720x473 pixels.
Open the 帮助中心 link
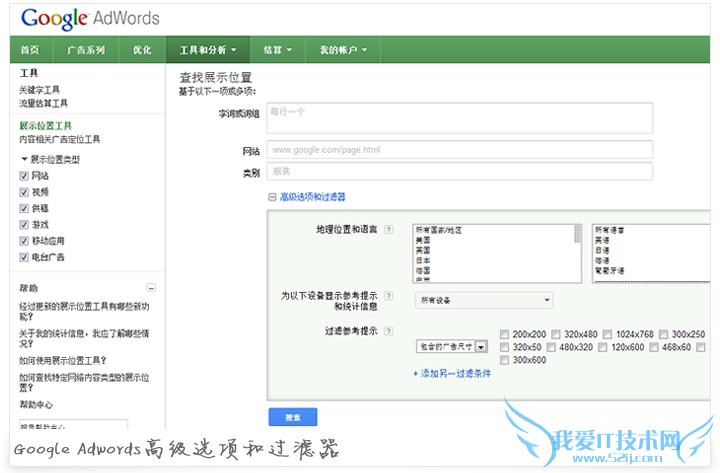point(36,405)
